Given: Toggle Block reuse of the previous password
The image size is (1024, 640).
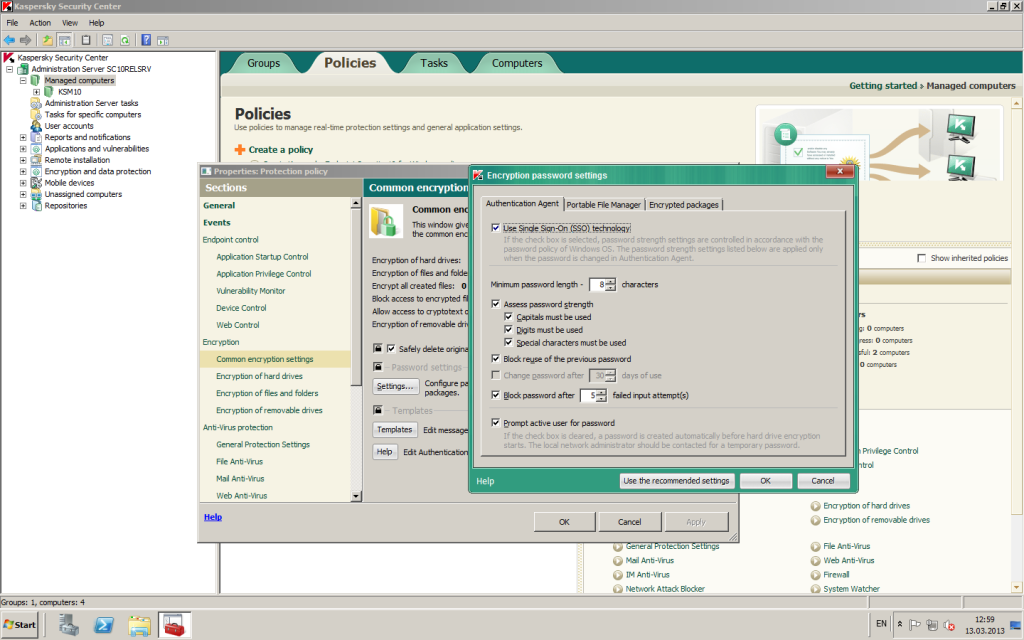Looking at the screenshot, I should point(496,359).
